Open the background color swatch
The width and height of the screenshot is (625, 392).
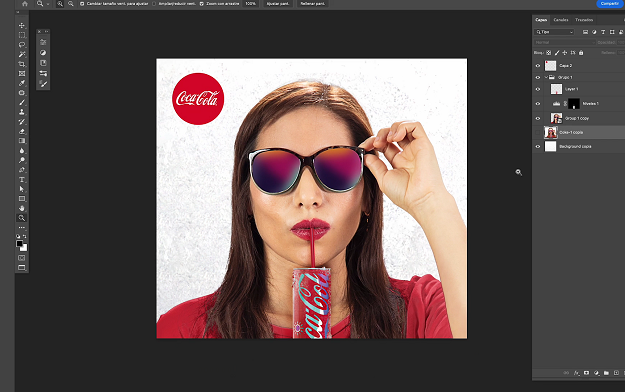click(x=24, y=248)
